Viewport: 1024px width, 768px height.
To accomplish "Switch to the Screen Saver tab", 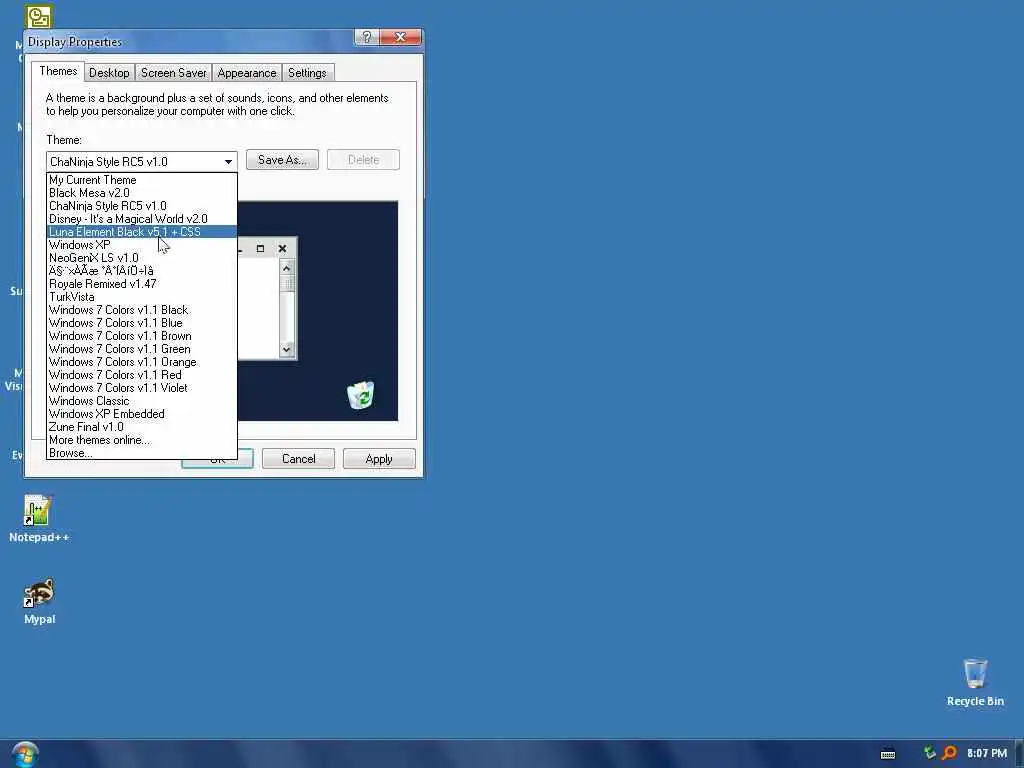I will (174, 72).
